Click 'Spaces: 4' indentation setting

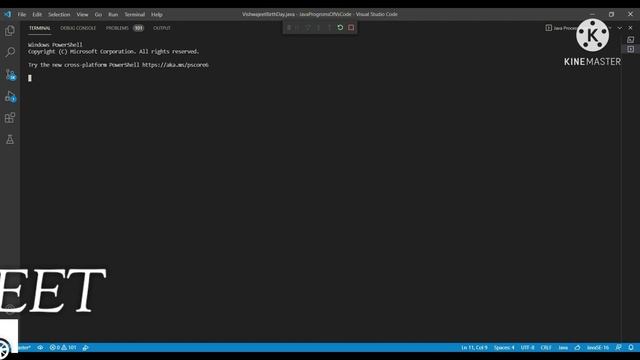point(504,347)
